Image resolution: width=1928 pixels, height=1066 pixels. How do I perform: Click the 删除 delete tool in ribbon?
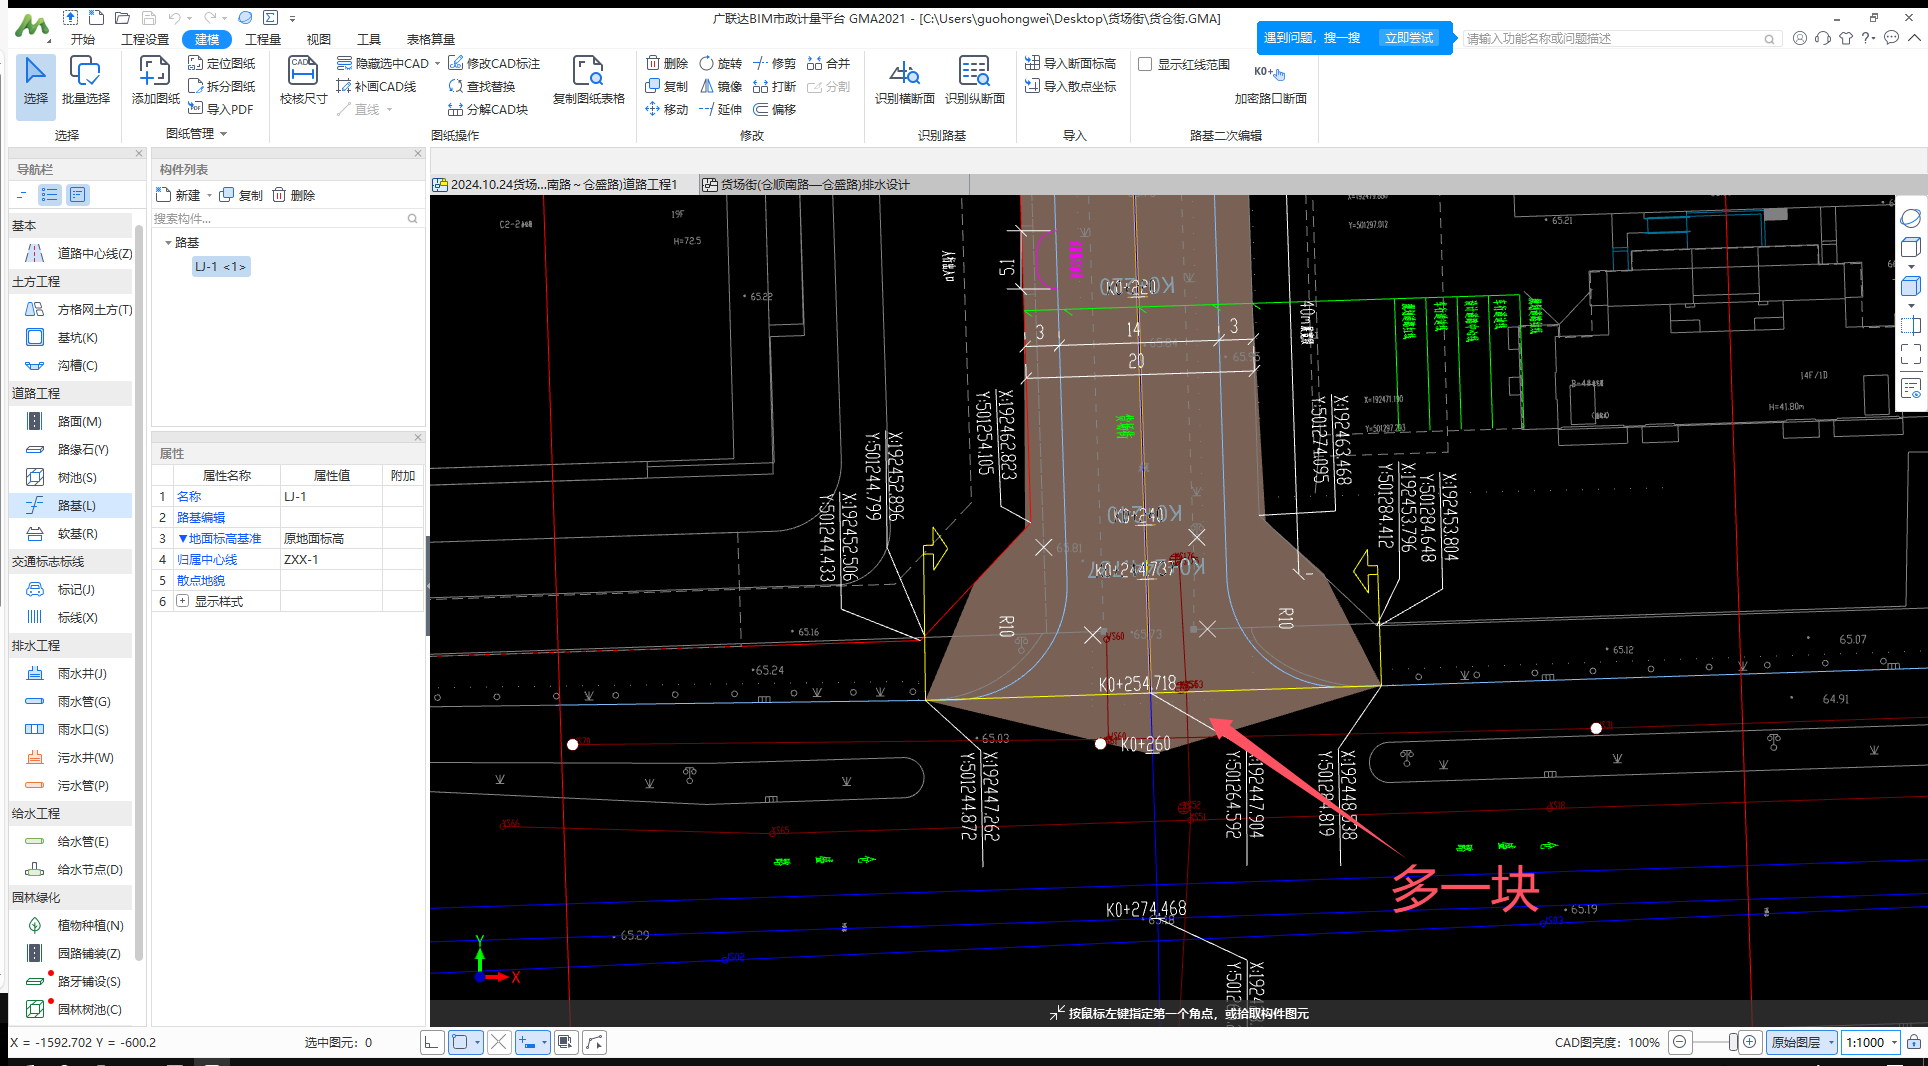tap(667, 63)
